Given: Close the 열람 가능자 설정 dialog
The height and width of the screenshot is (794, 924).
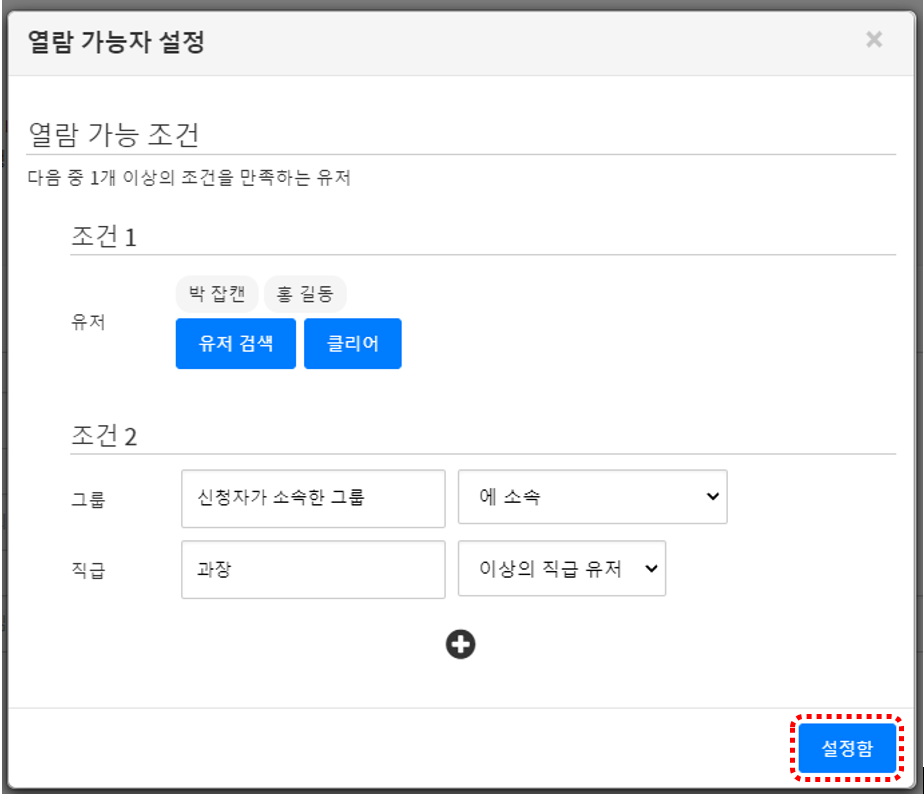Looking at the screenshot, I should (x=873, y=40).
